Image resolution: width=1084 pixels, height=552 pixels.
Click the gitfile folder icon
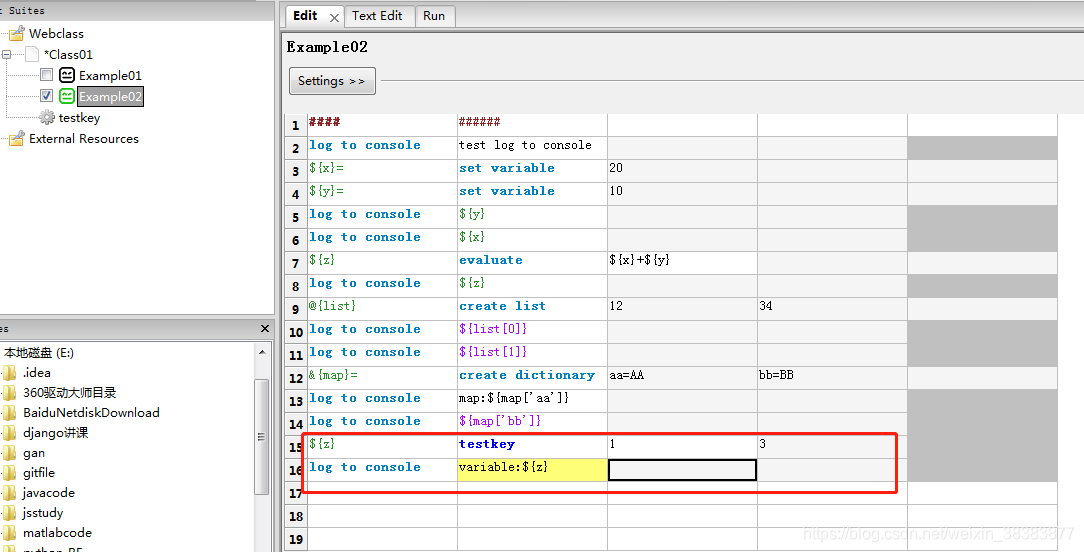pos(9,473)
